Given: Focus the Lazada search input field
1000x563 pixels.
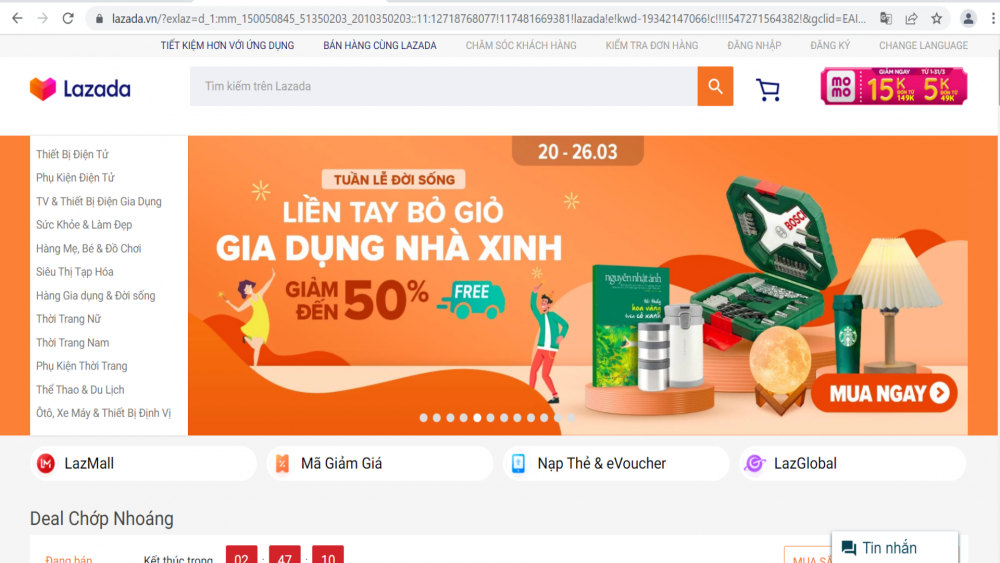Looking at the screenshot, I should coord(443,86).
